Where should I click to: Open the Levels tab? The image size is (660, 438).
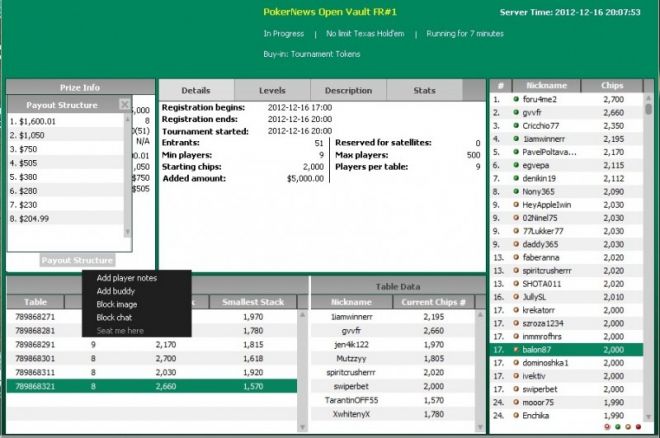tap(272, 90)
